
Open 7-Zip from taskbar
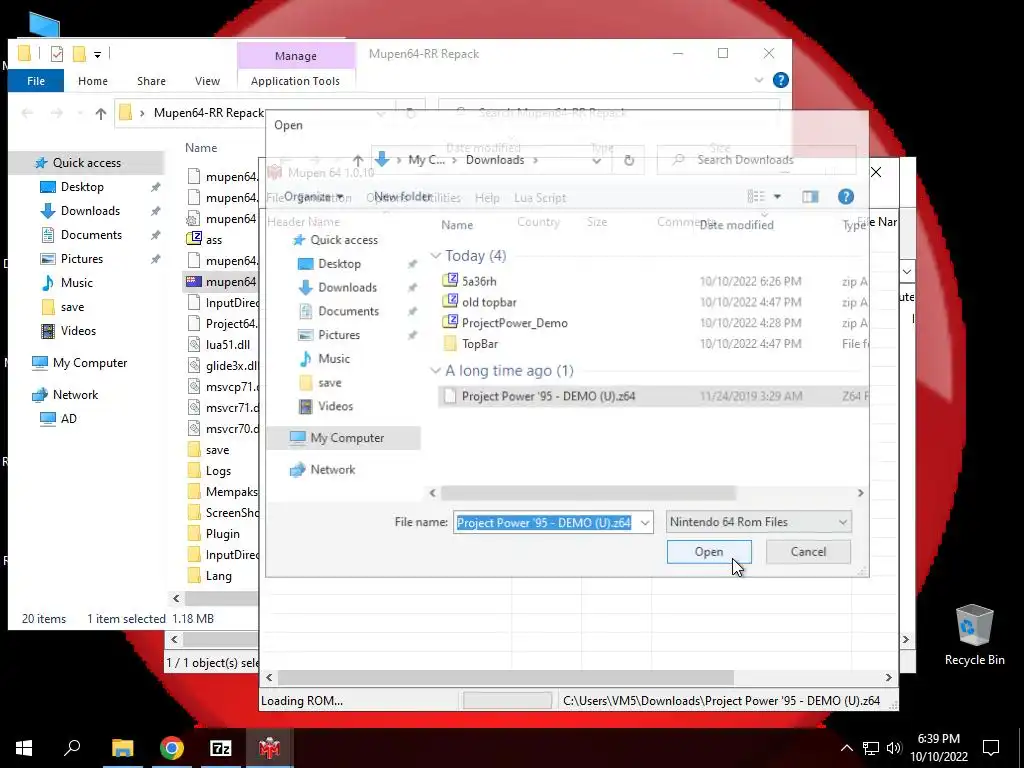point(221,748)
